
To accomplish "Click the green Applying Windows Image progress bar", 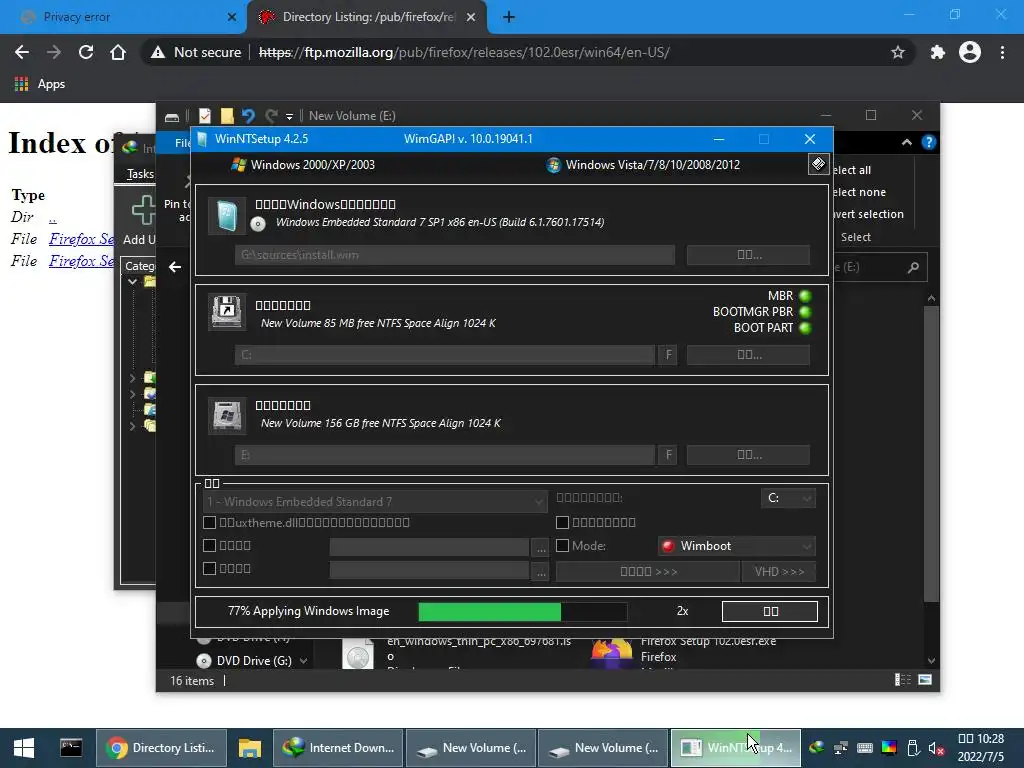I will (522, 611).
